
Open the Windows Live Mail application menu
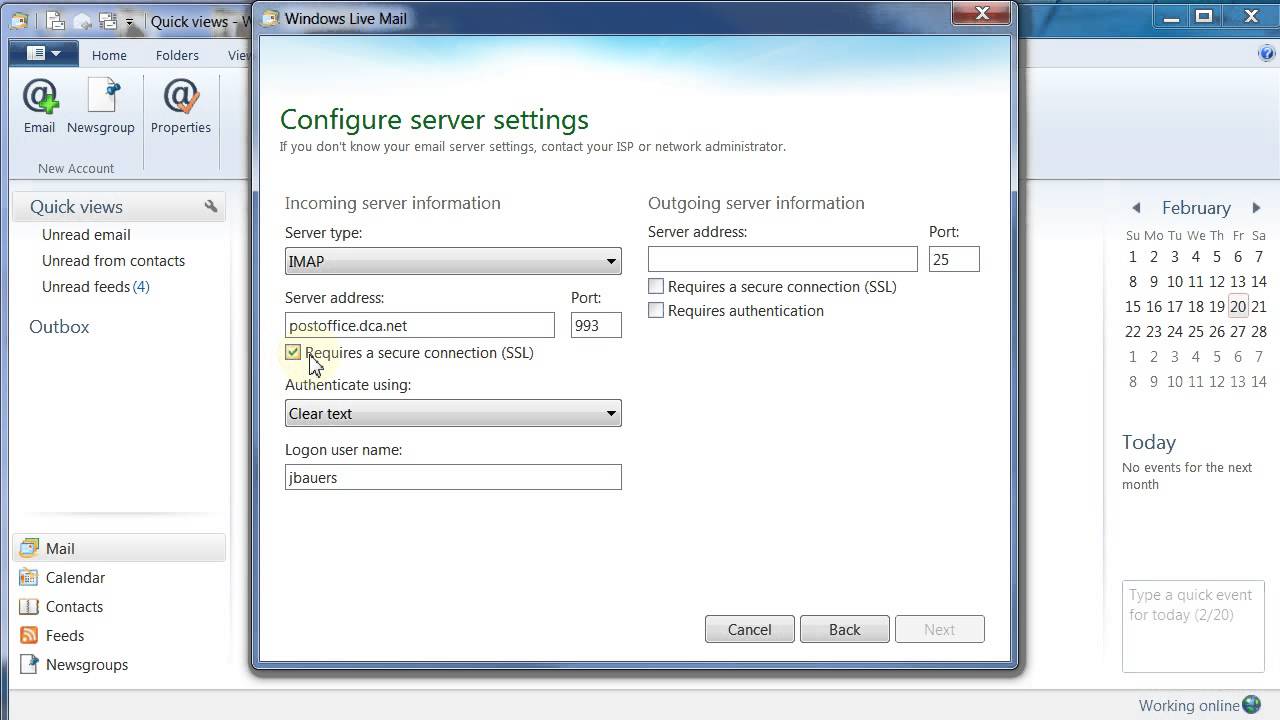43,54
